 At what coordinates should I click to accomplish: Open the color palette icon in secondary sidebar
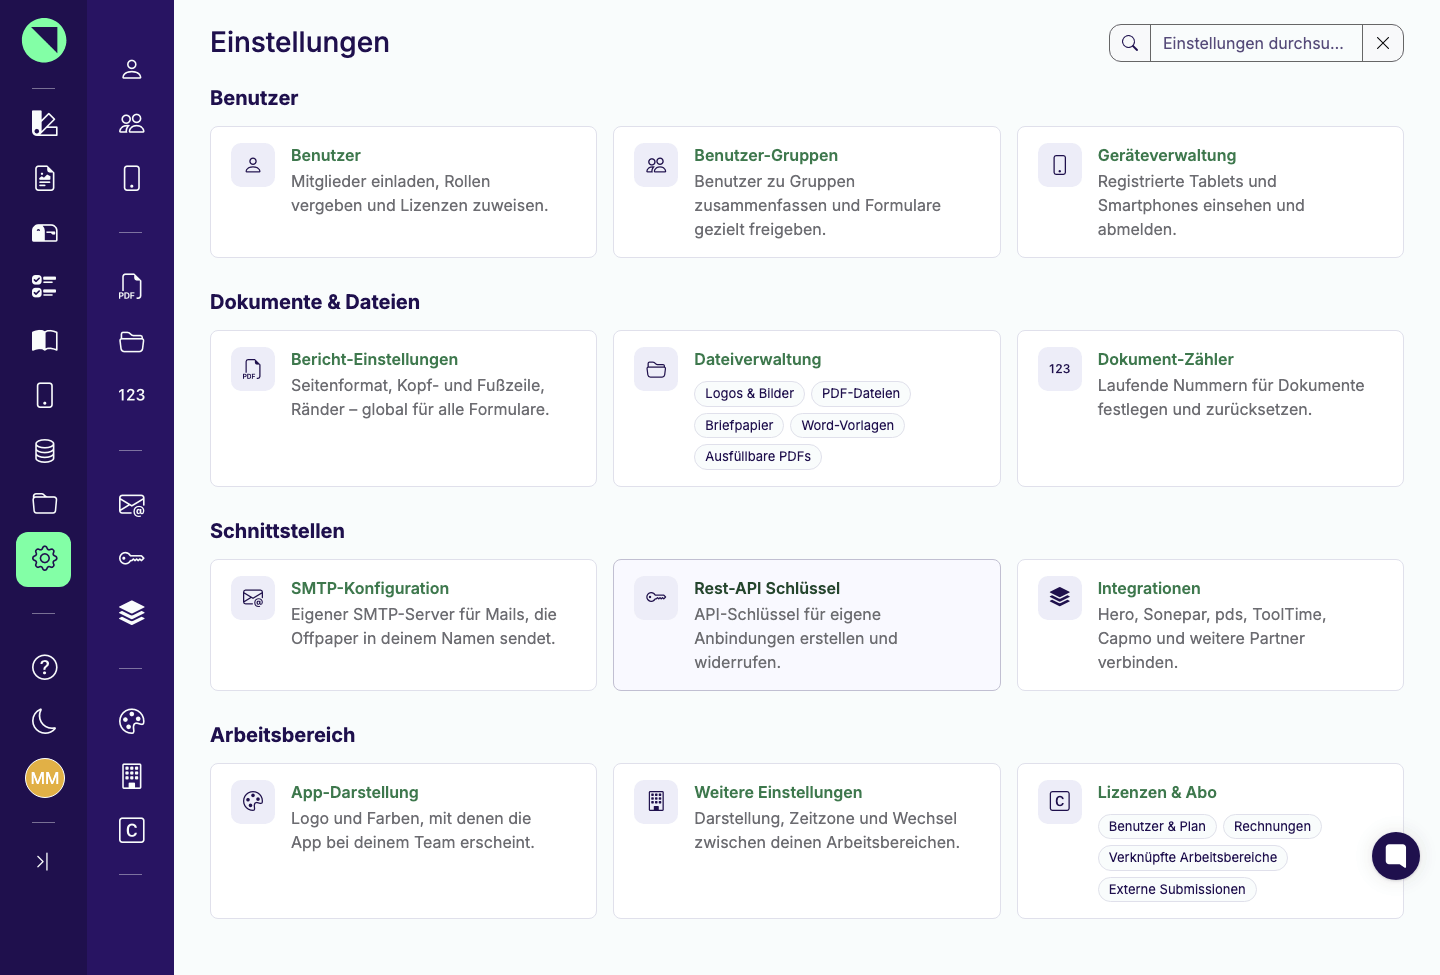coord(131,721)
